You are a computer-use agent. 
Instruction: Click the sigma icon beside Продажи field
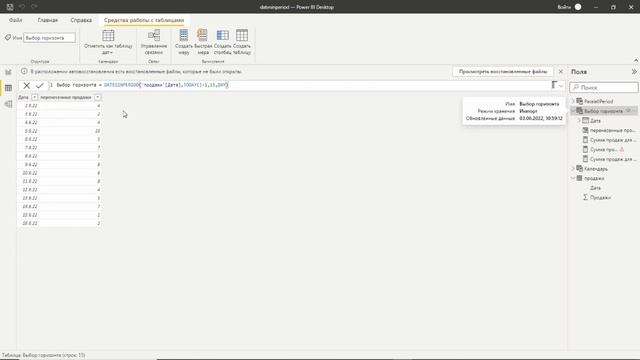pos(585,197)
